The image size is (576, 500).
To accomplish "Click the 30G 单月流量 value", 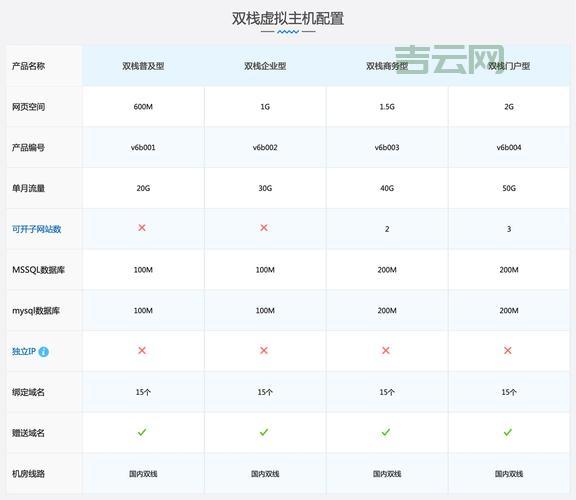I will [x=265, y=188].
